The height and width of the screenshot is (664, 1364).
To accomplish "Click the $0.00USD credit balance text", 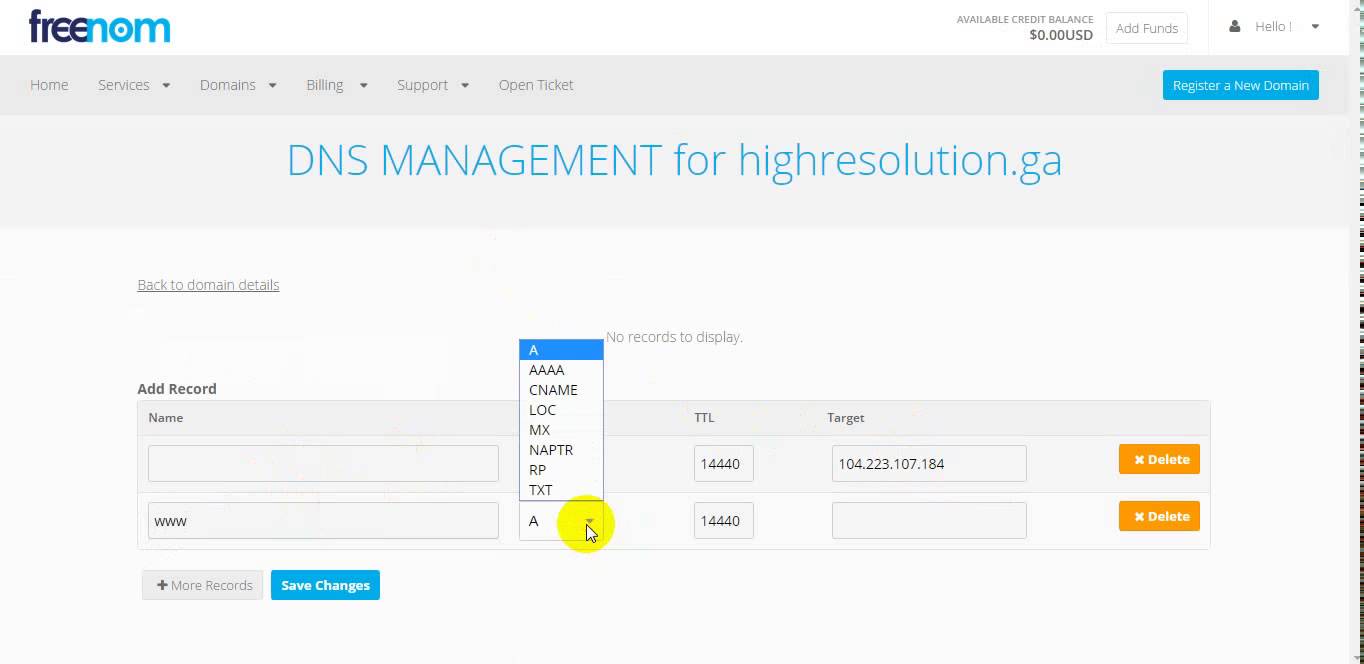I will (x=1061, y=35).
